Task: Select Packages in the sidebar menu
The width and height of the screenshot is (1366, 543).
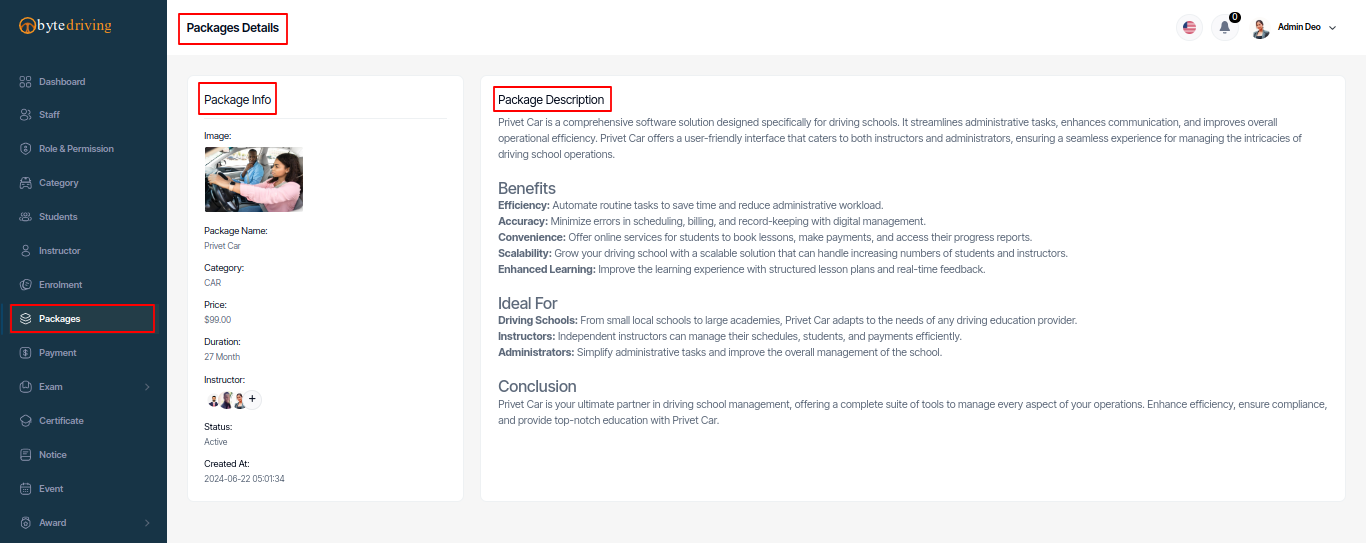Action: [83, 319]
